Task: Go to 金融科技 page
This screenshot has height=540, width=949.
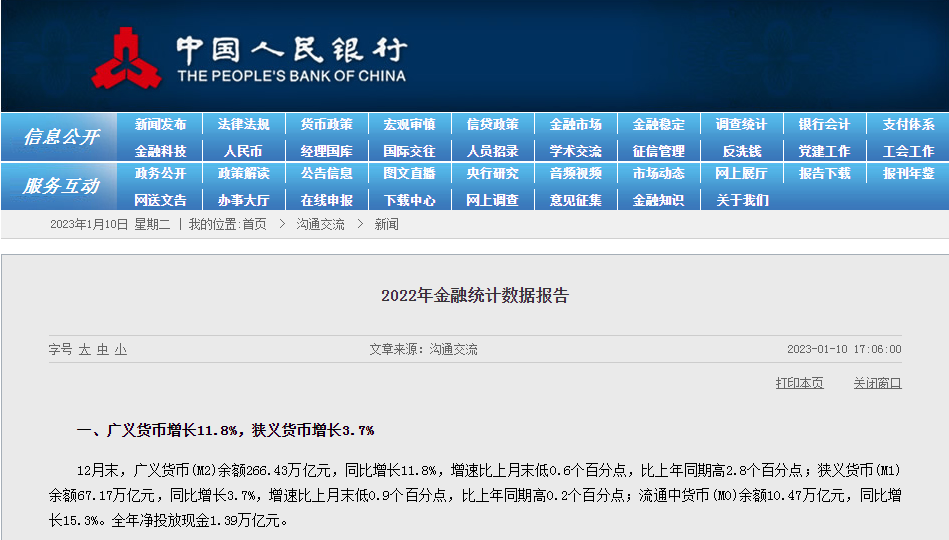Action: (x=160, y=151)
